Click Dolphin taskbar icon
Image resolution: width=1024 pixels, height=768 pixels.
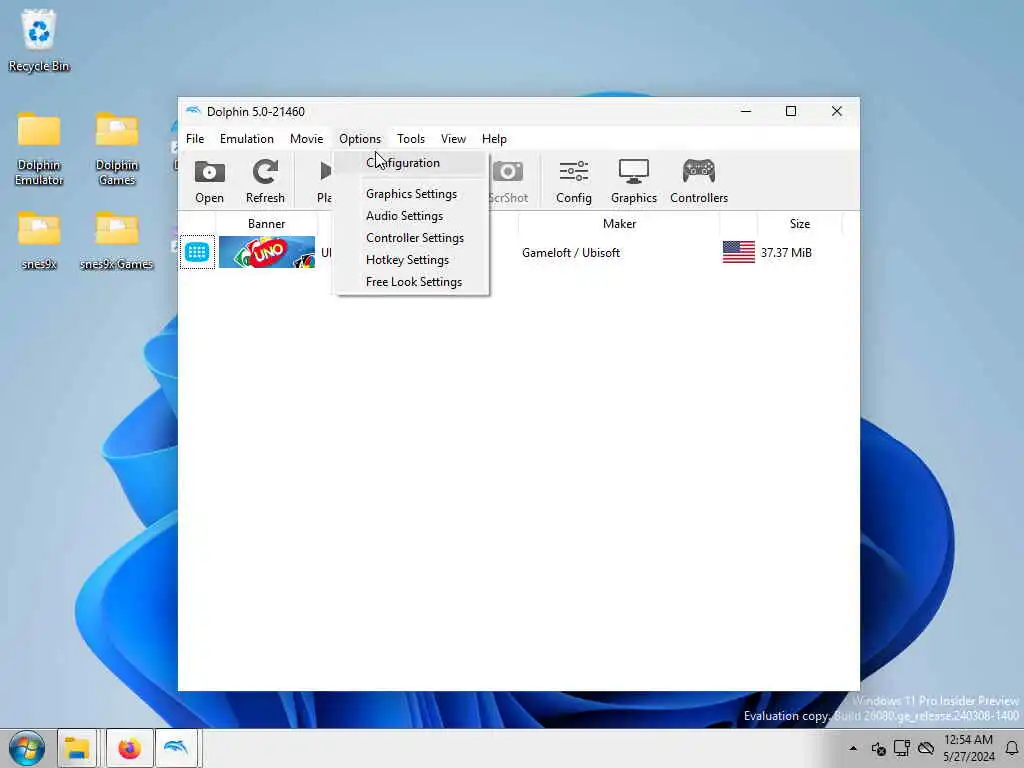point(176,748)
